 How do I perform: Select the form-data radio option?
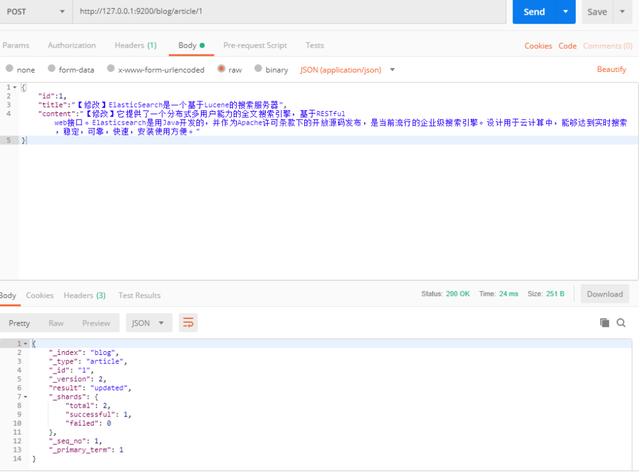[x=51, y=69]
